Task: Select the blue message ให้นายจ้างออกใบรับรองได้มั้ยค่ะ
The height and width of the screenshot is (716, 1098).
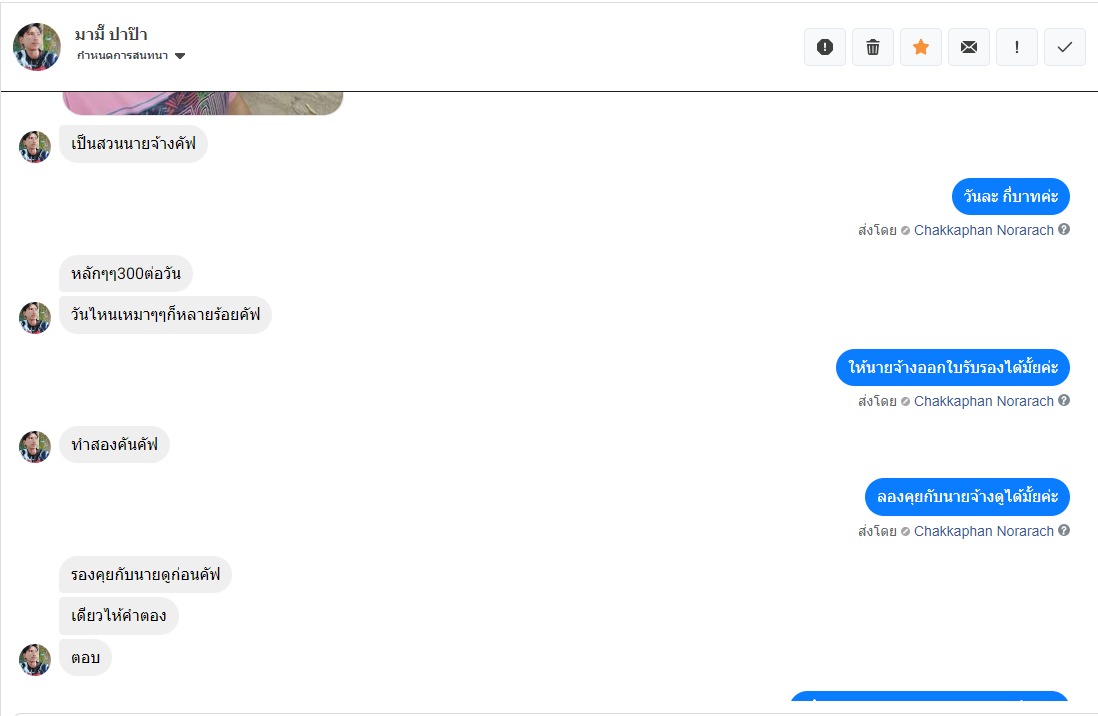Action: [952, 367]
